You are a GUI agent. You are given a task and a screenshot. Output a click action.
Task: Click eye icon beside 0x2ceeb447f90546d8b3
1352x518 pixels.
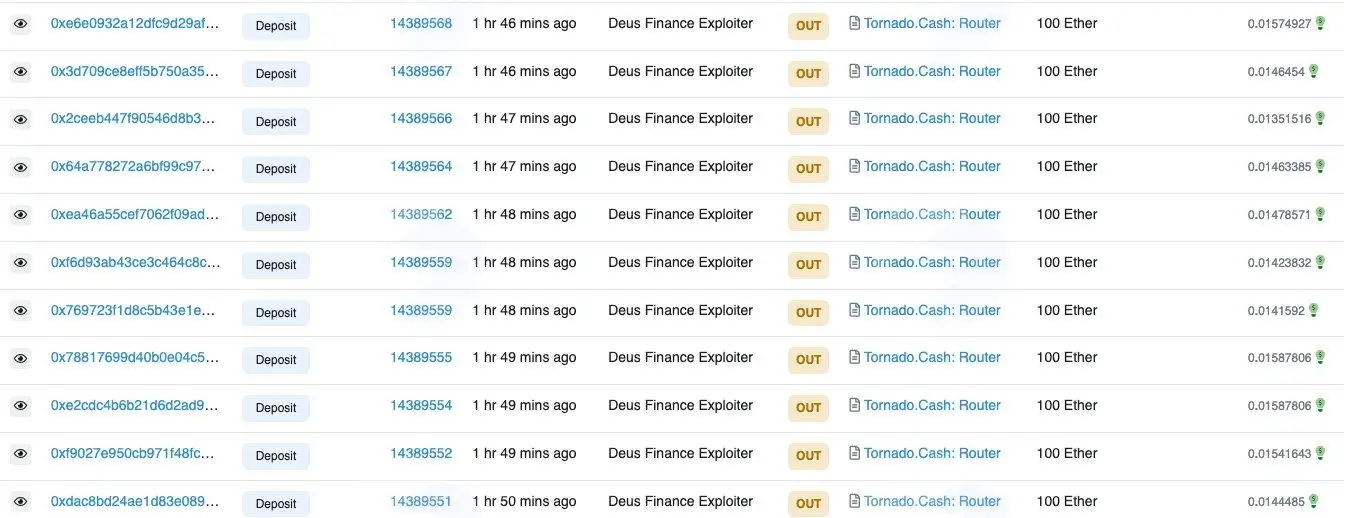[x=20, y=119]
